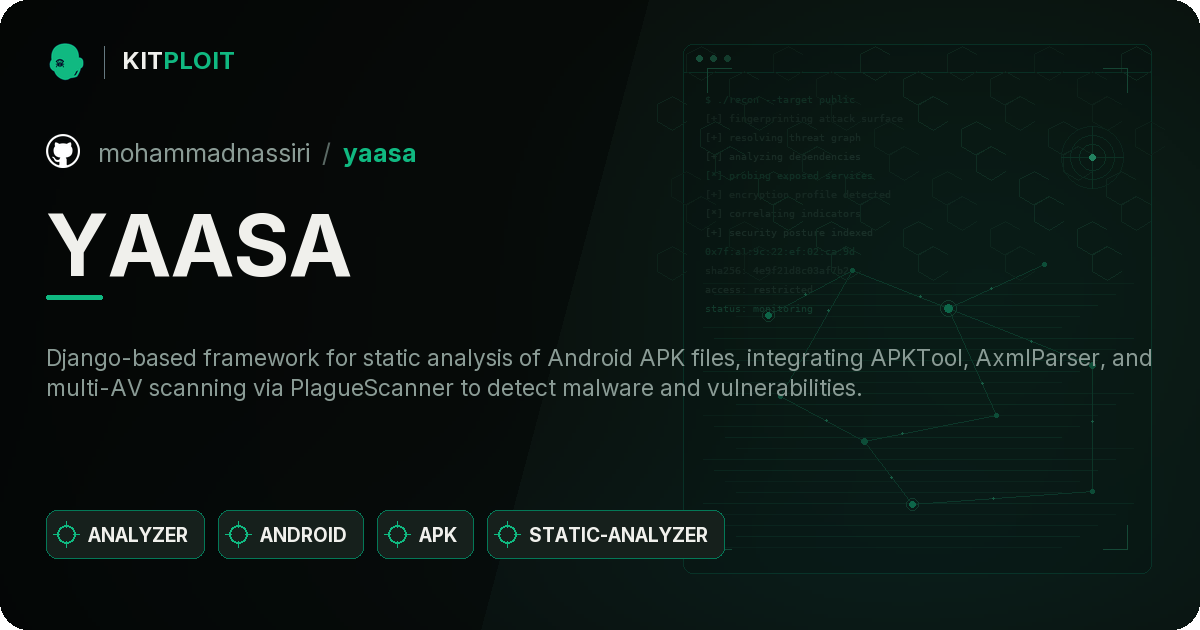The image size is (1200, 630).
Task: Click the GitHub octocat icon
Action: click(63, 152)
